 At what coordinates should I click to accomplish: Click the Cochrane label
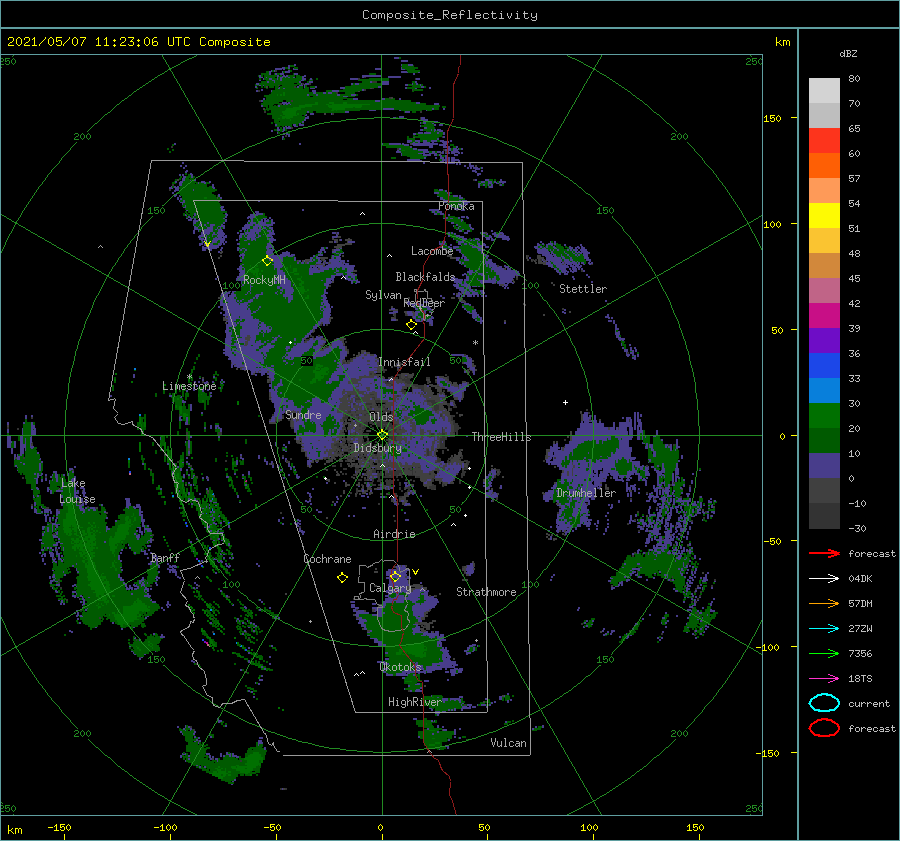coord(327,559)
